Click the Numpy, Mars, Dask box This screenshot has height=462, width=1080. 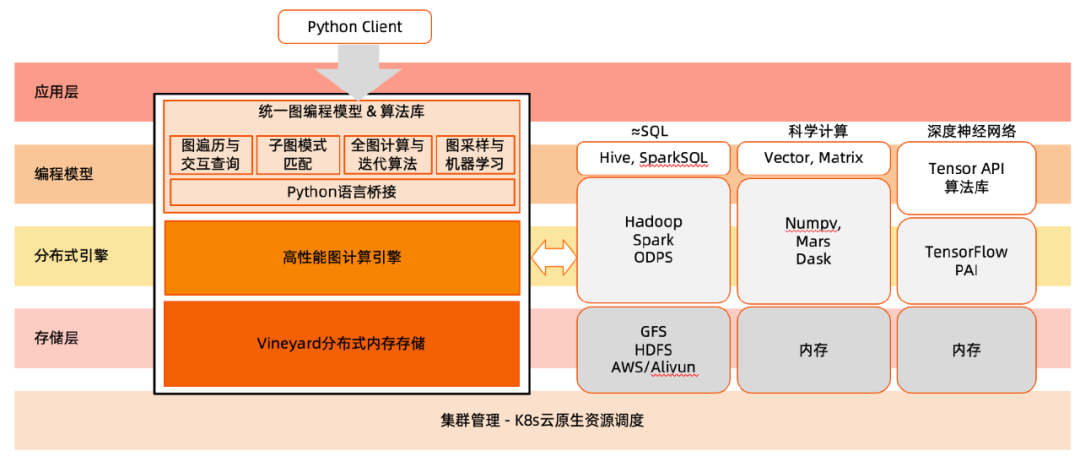coord(813,240)
